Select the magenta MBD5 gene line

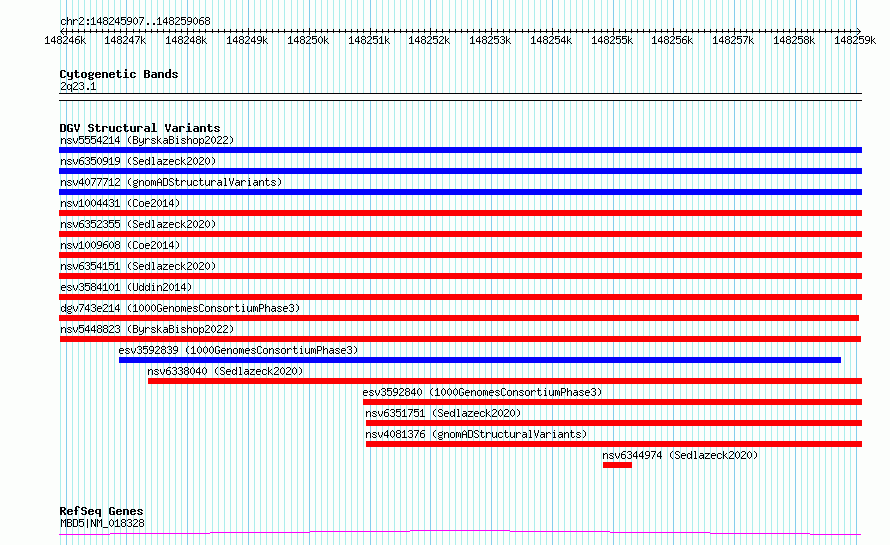coord(460,533)
